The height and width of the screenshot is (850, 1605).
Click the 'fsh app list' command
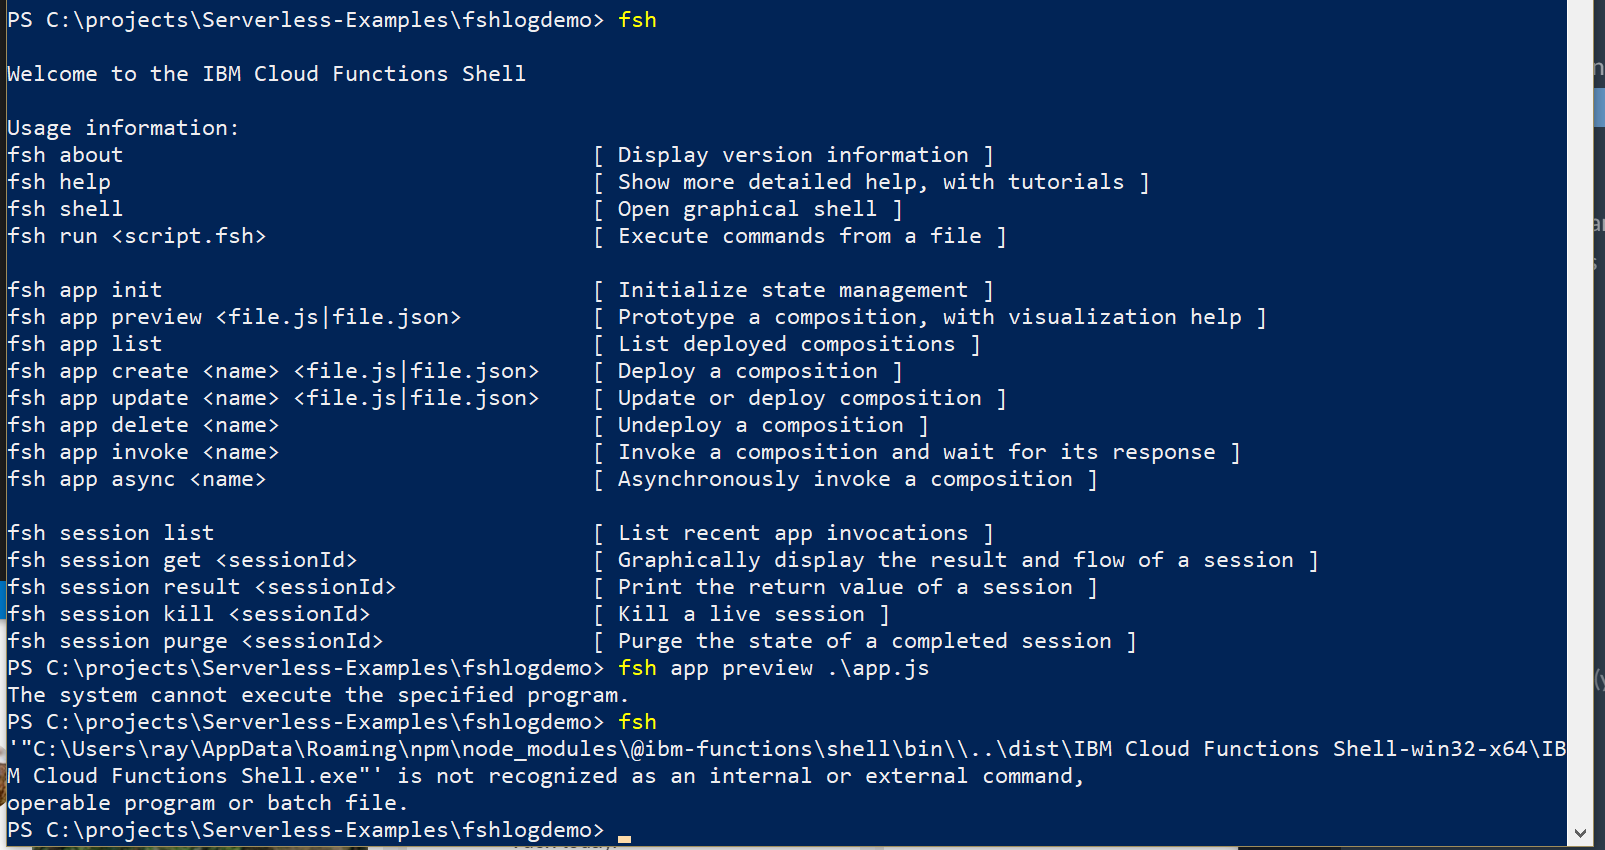click(x=85, y=344)
